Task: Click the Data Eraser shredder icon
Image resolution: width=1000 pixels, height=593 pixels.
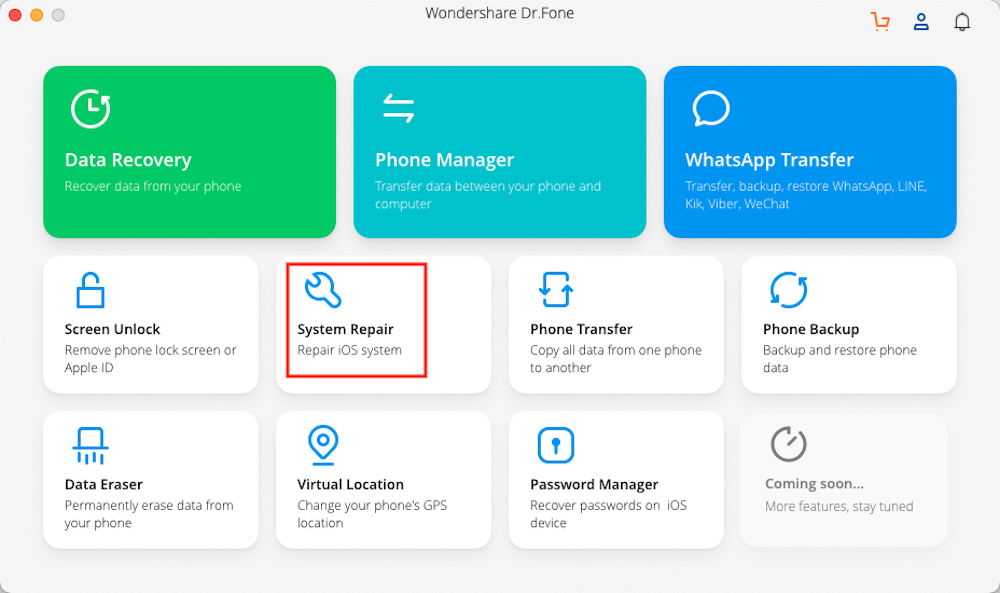Action: [90, 445]
